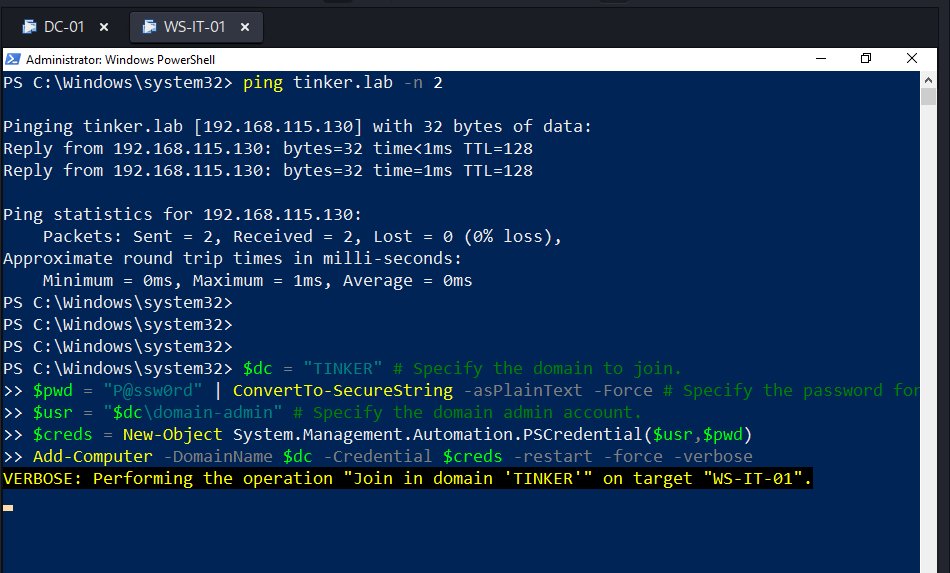Minimize the PowerShell window

coord(820,59)
